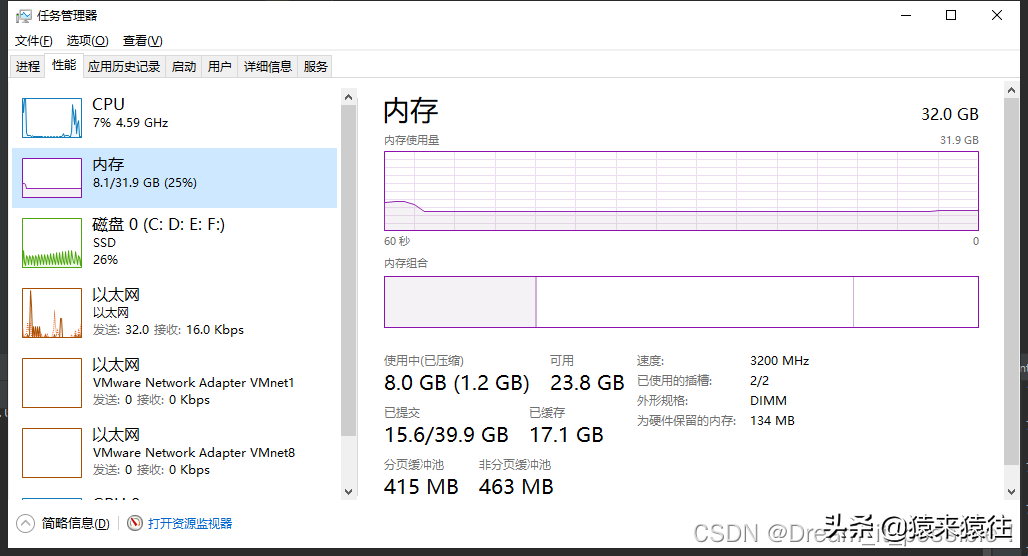Switch to the 启动 tab

pos(184,67)
